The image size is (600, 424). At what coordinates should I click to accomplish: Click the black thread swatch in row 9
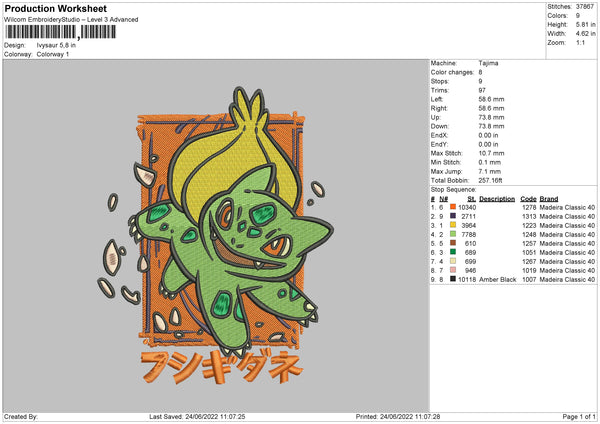click(x=453, y=279)
